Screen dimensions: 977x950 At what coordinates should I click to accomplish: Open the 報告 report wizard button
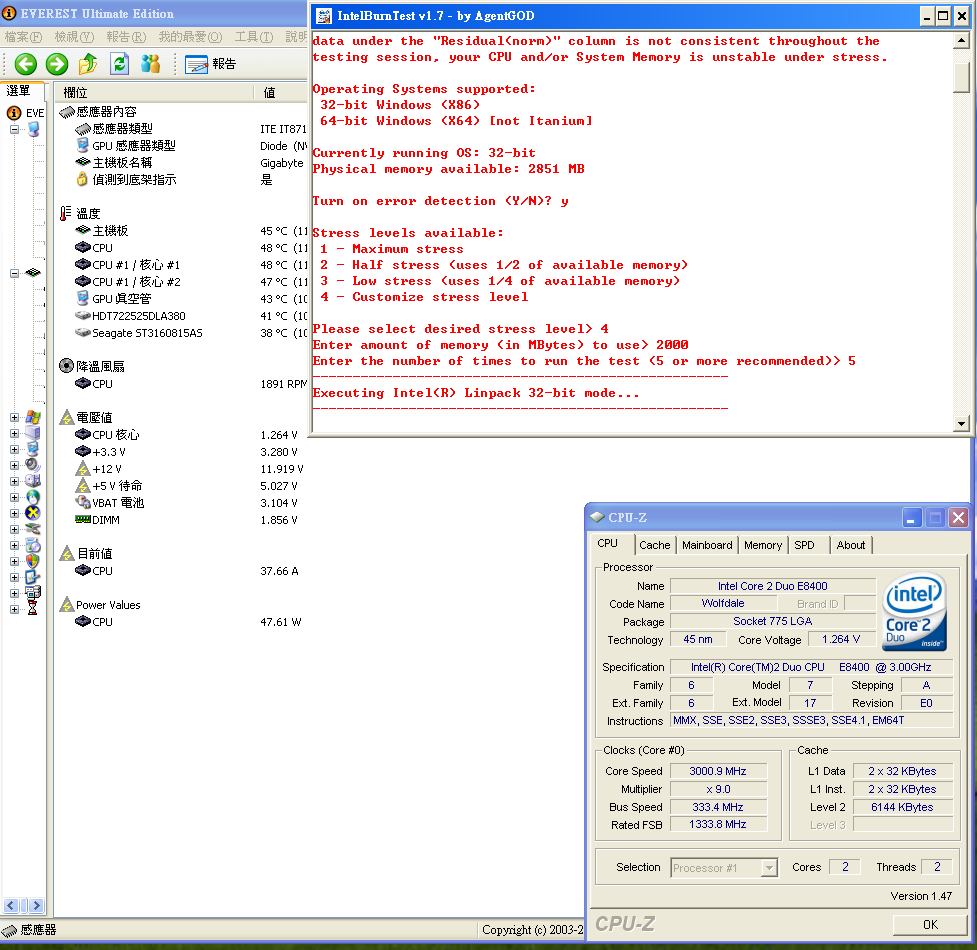[x=211, y=64]
